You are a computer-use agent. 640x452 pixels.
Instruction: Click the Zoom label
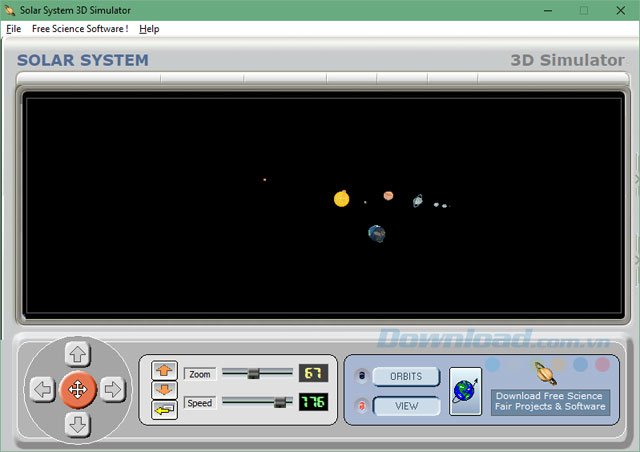pyautogui.click(x=200, y=374)
